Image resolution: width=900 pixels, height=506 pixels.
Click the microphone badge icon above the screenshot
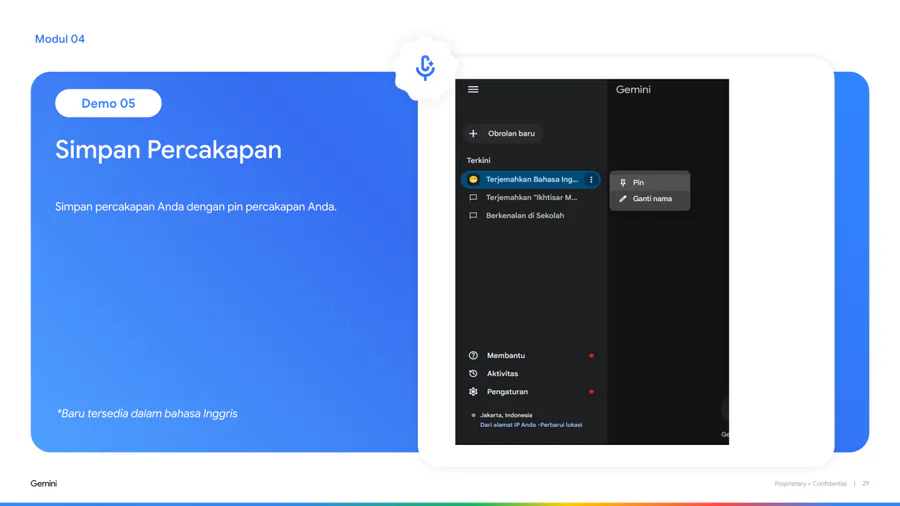point(425,67)
